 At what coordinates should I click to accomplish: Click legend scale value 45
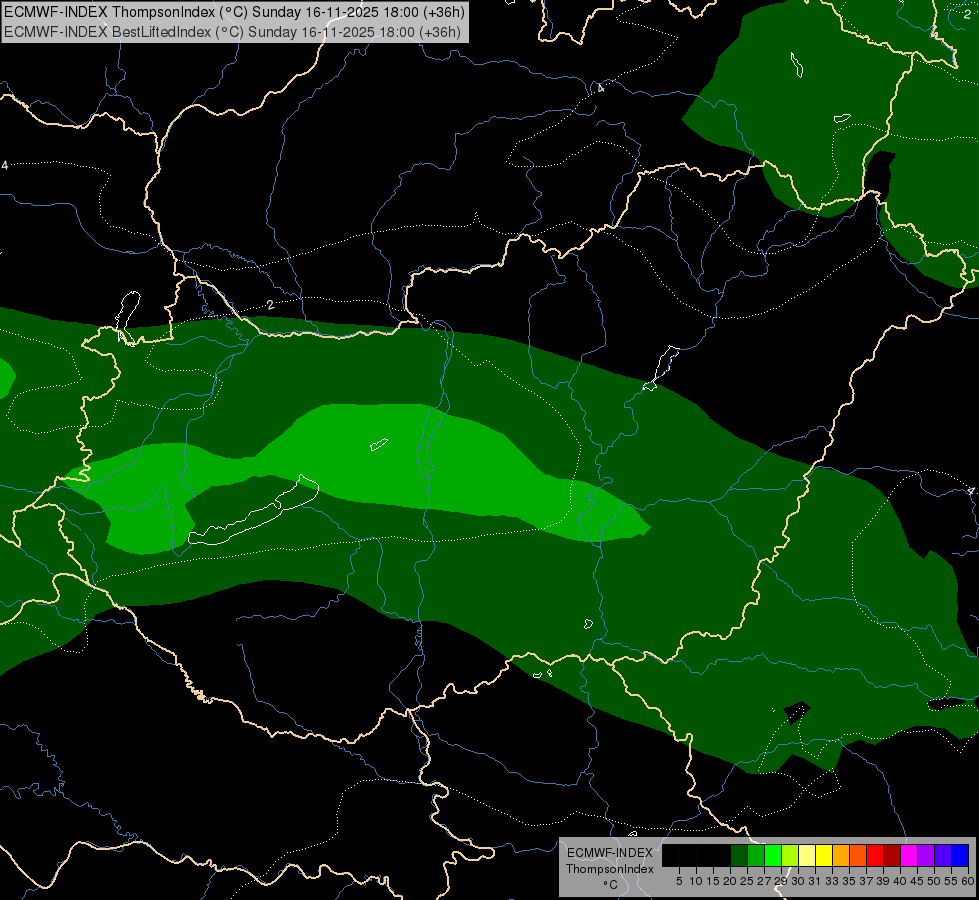[x=917, y=881]
